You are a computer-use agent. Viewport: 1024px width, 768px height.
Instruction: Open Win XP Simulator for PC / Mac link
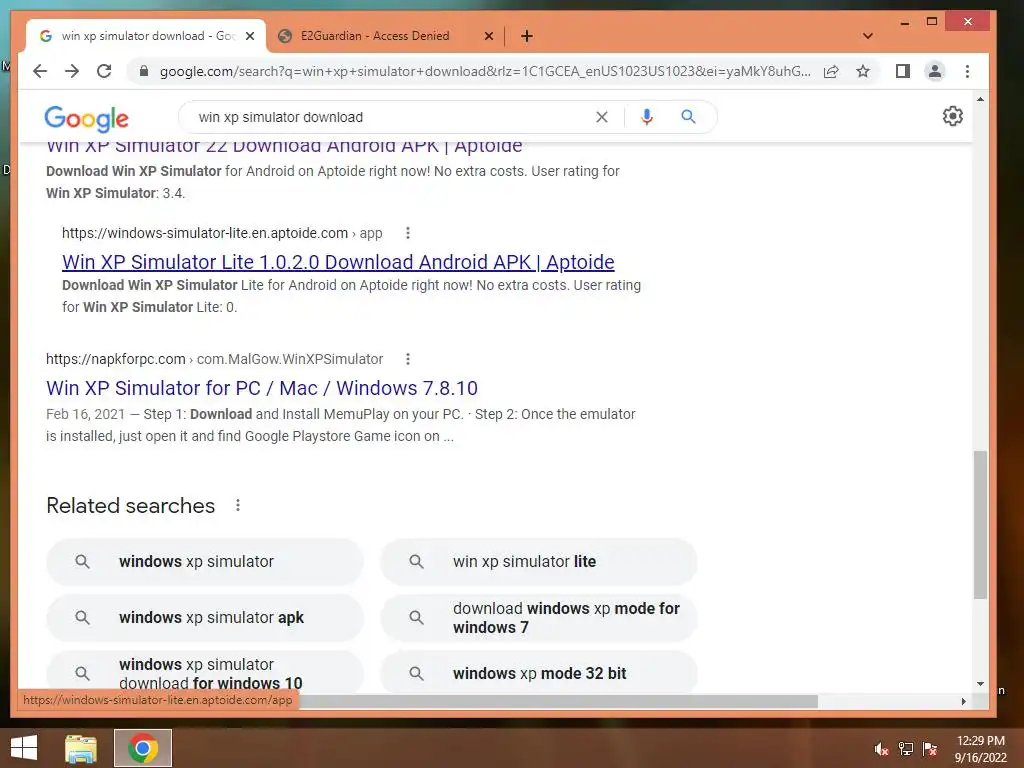coord(262,388)
